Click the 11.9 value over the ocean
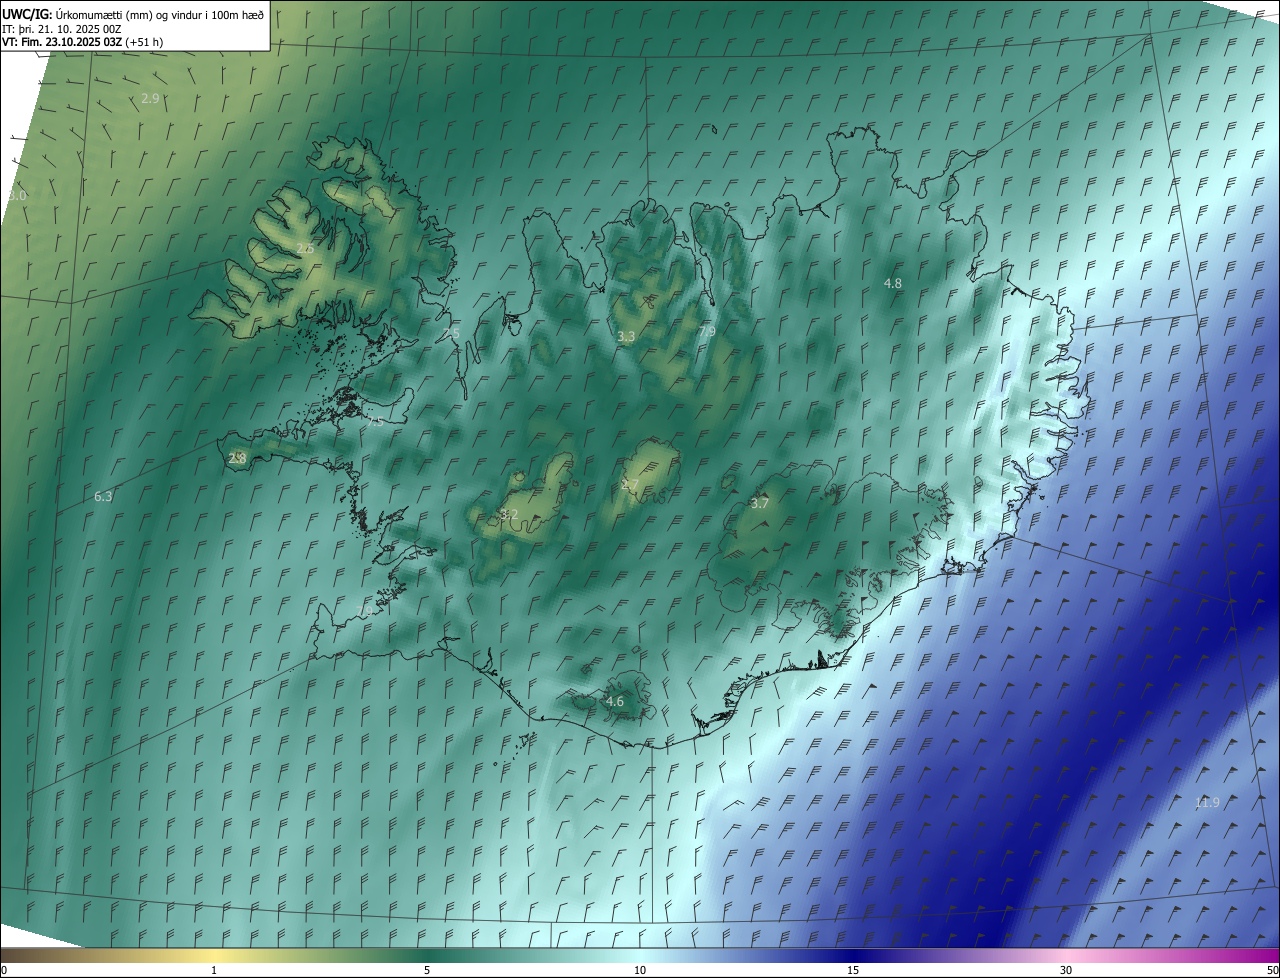The height and width of the screenshot is (978, 1280). [1208, 802]
